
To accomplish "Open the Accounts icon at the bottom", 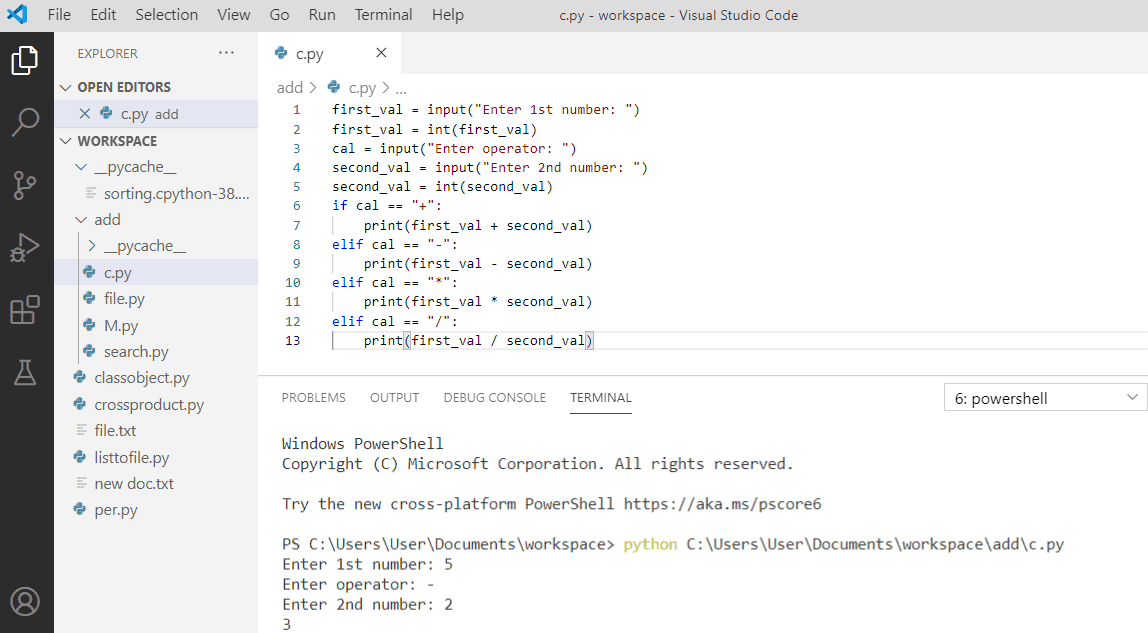I will pyautogui.click(x=26, y=601).
